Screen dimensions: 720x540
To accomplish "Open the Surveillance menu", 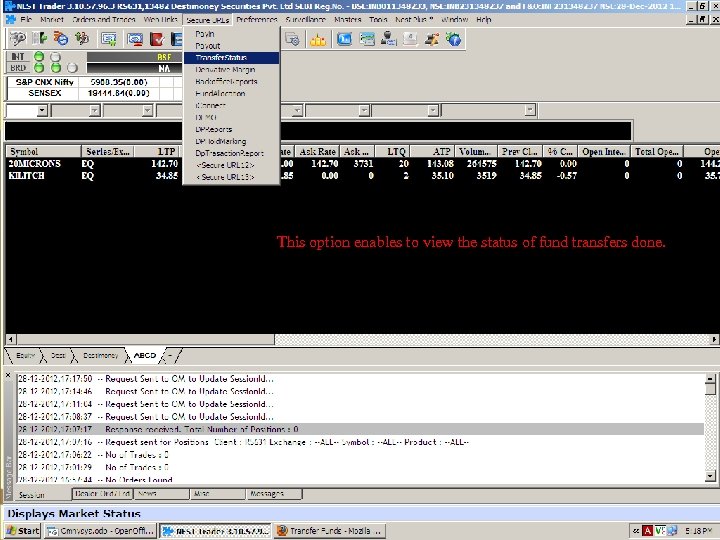I will click(x=305, y=20).
